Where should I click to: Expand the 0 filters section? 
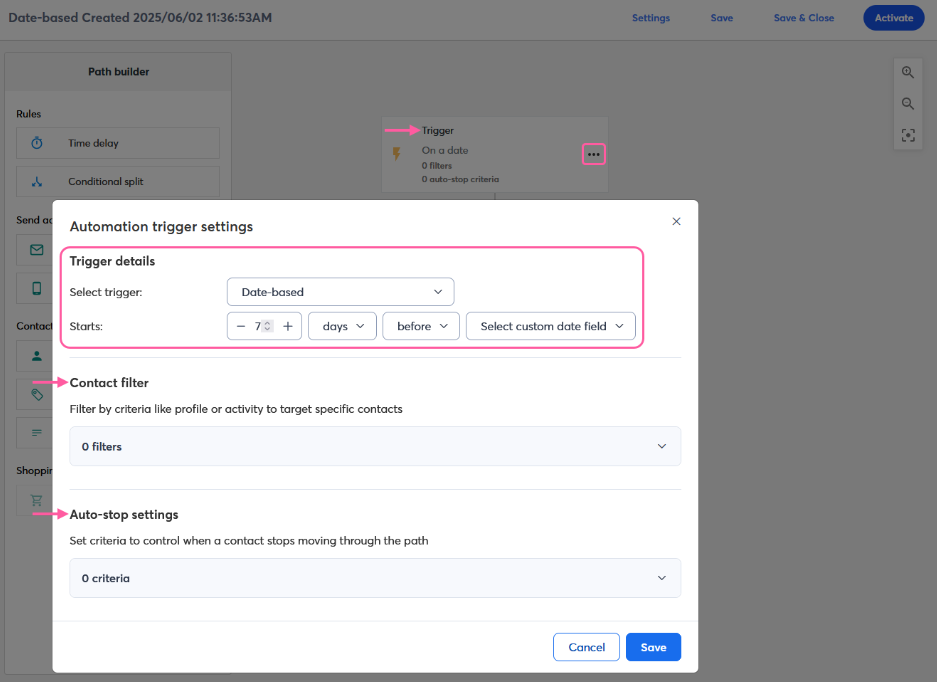[375, 446]
